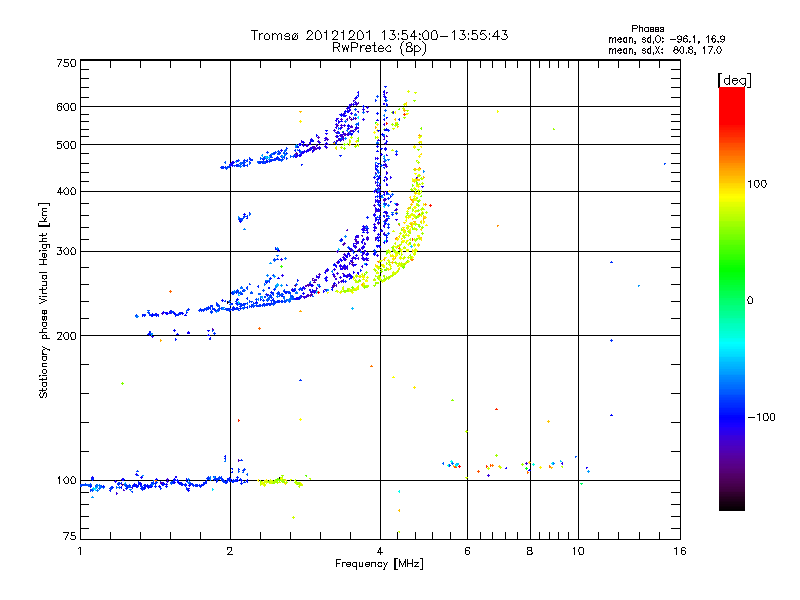Click x-axis tick label '16'
The image size is (800, 600).
680,551
